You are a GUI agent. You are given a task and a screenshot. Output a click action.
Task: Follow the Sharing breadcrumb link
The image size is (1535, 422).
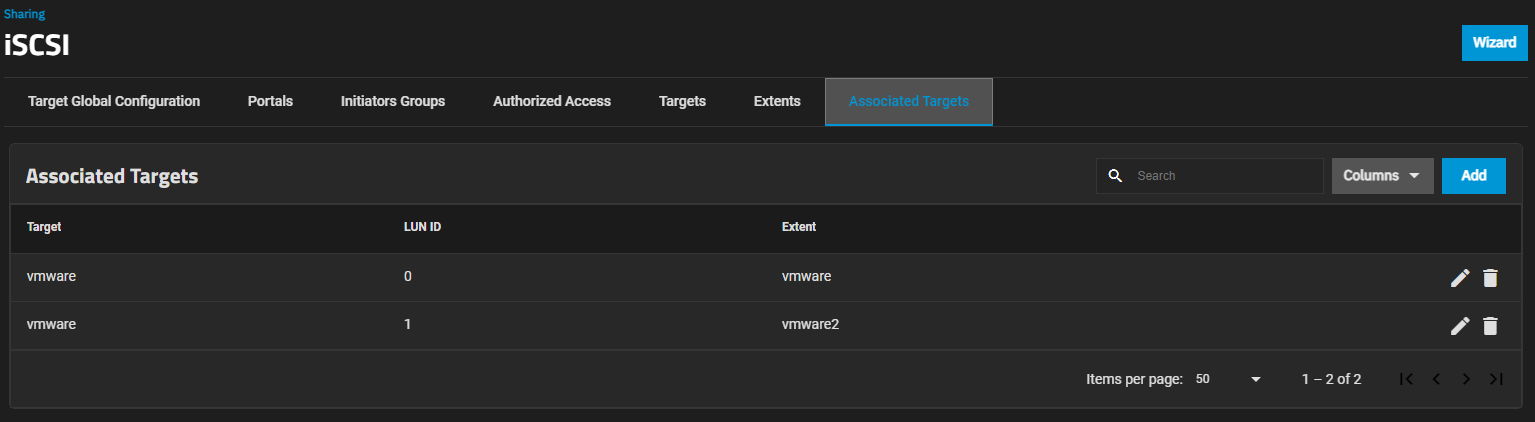click(24, 14)
